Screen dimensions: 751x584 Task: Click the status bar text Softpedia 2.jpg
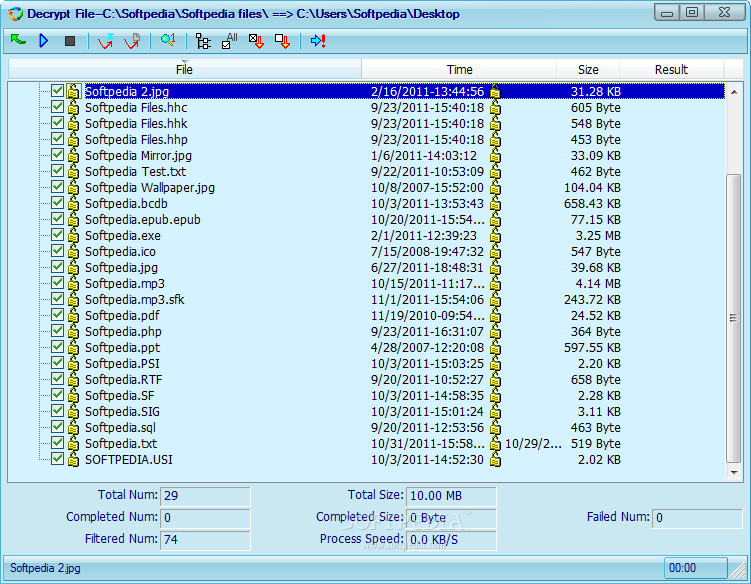point(46,568)
